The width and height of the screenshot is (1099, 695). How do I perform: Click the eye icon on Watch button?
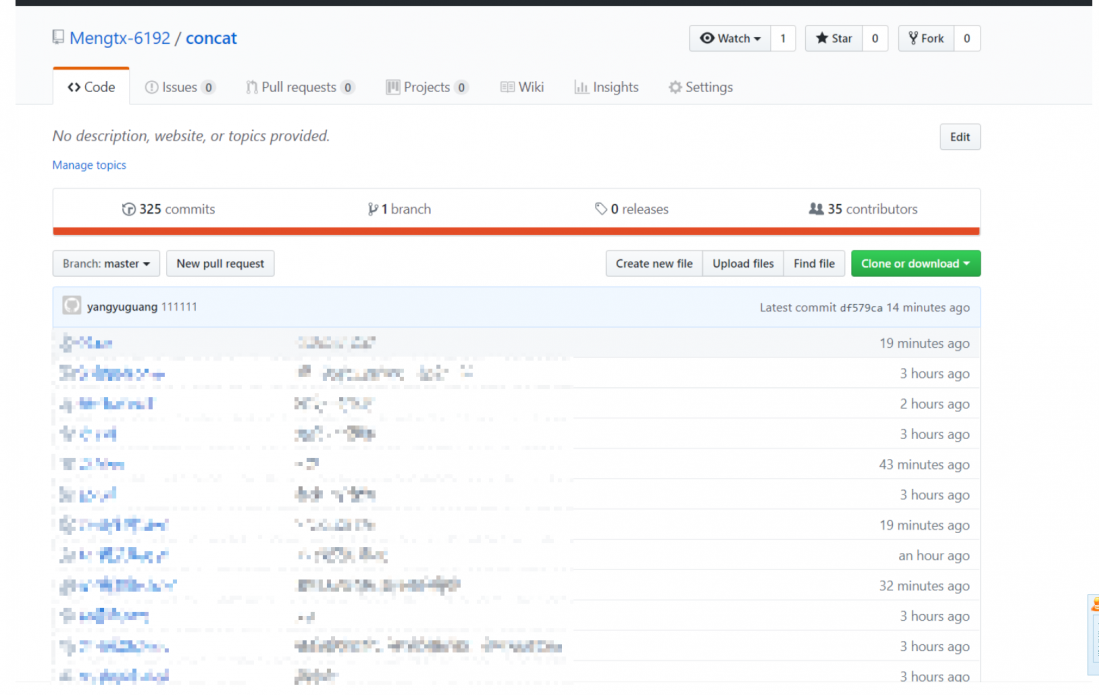point(707,38)
